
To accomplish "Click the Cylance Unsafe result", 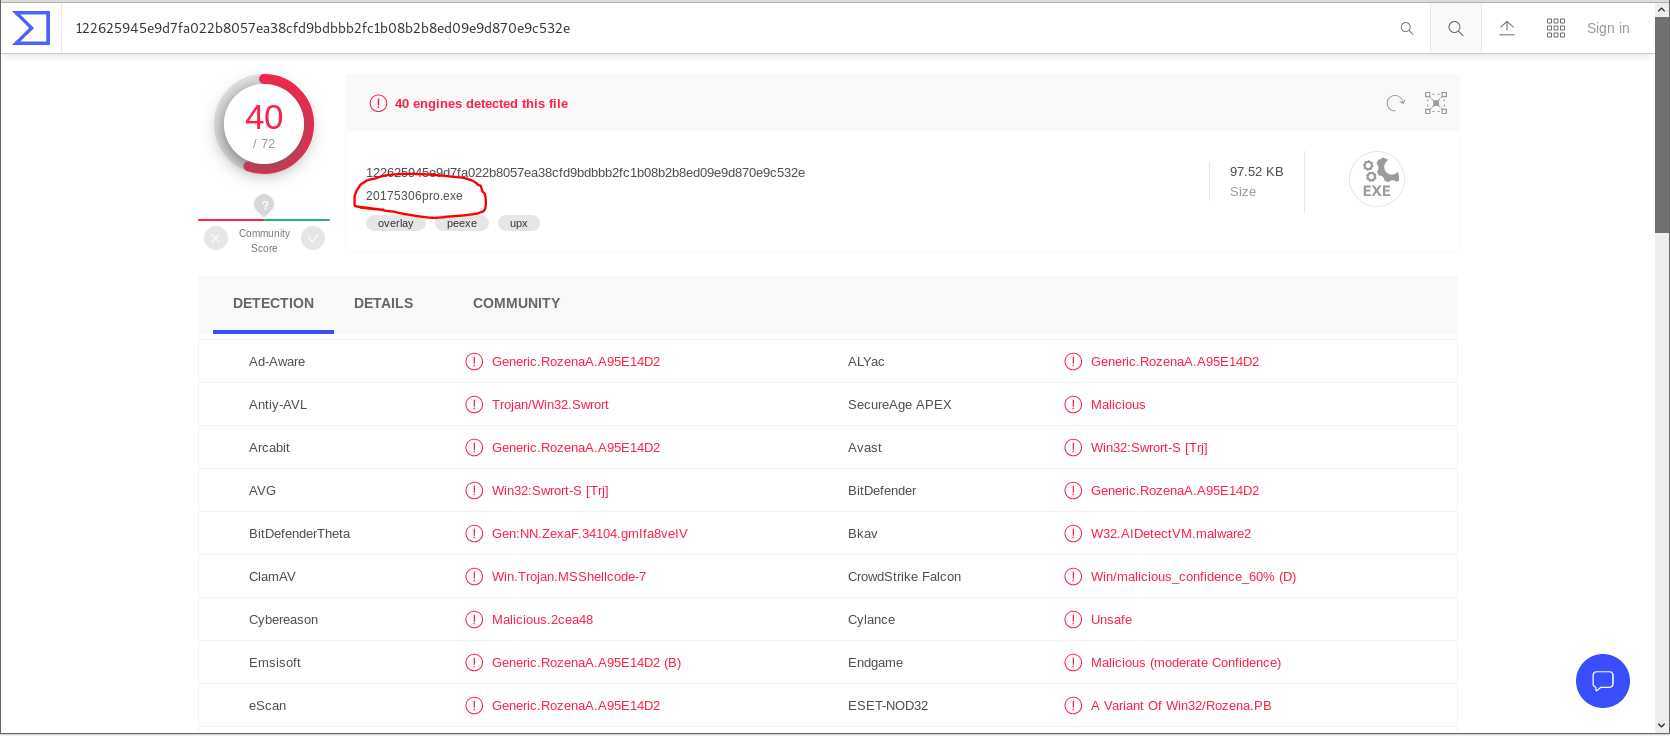I will (x=1111, y=620).
